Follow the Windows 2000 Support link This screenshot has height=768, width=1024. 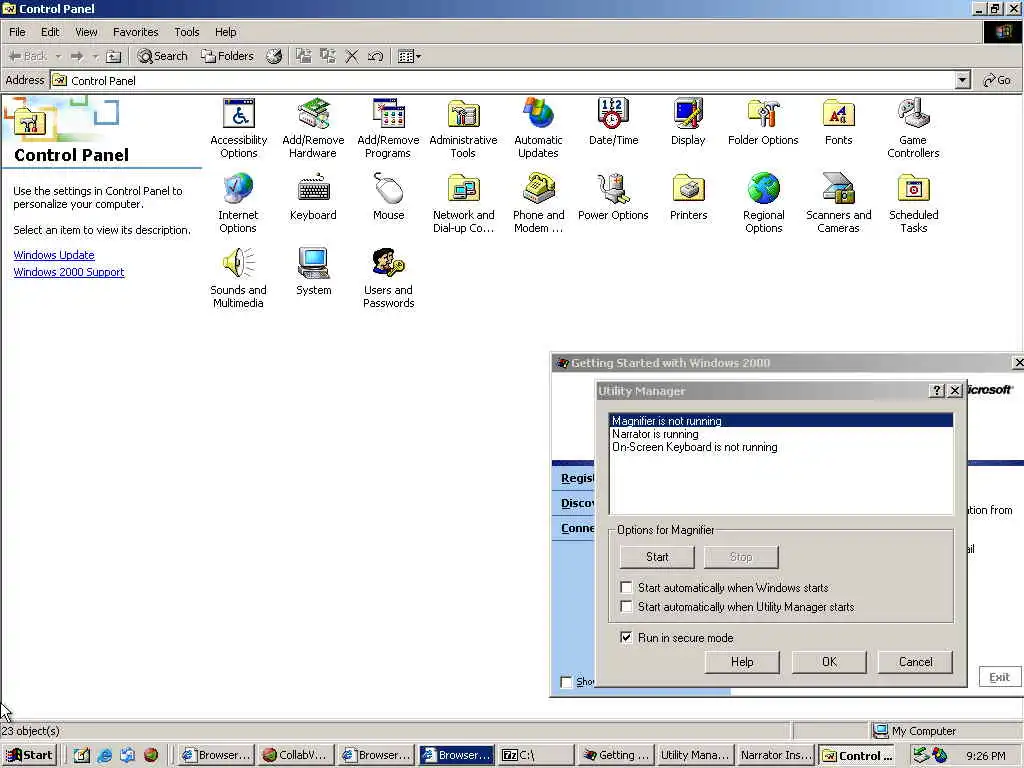69,272
